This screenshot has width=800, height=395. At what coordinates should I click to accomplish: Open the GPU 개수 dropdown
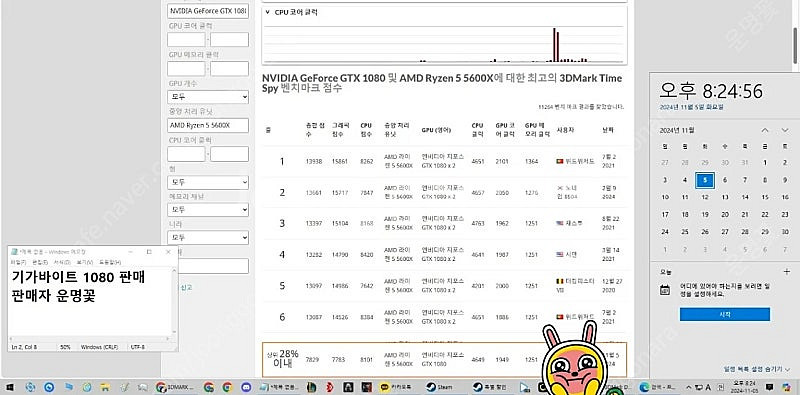[x=208, y=97]
